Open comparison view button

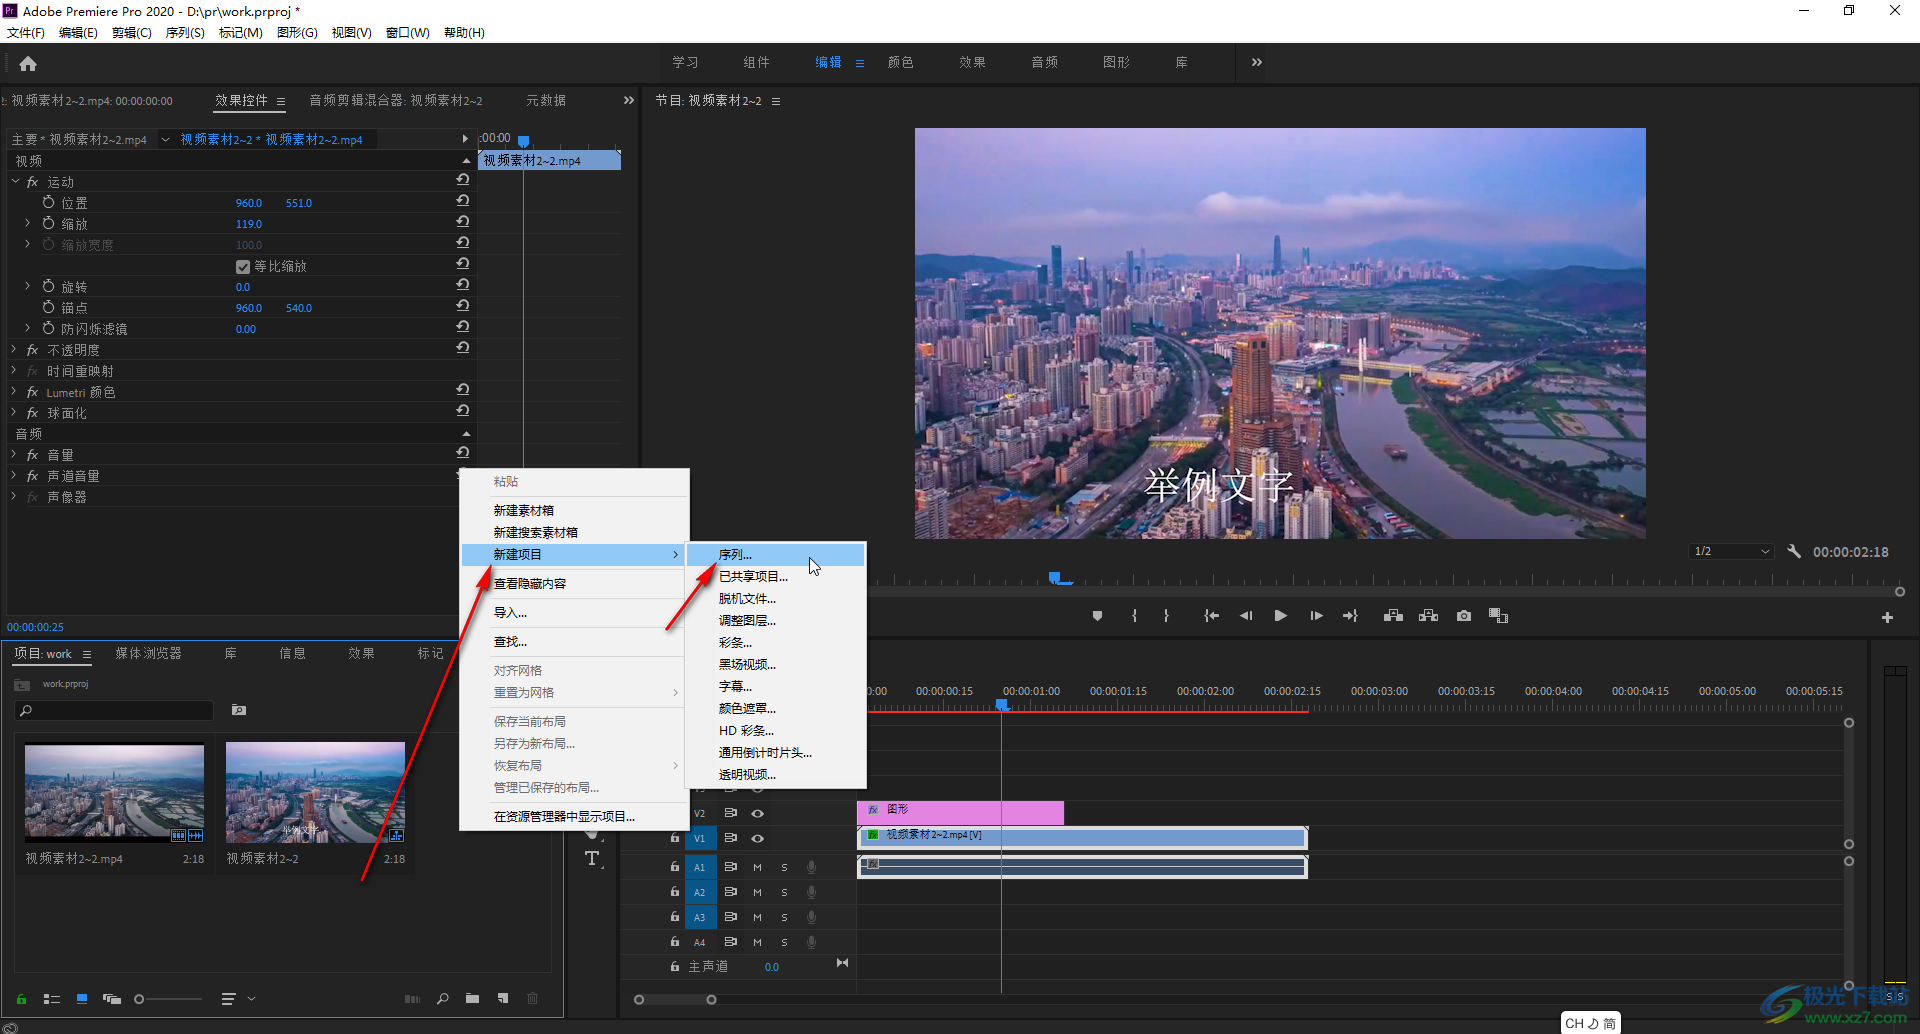tap(1498, 616)
